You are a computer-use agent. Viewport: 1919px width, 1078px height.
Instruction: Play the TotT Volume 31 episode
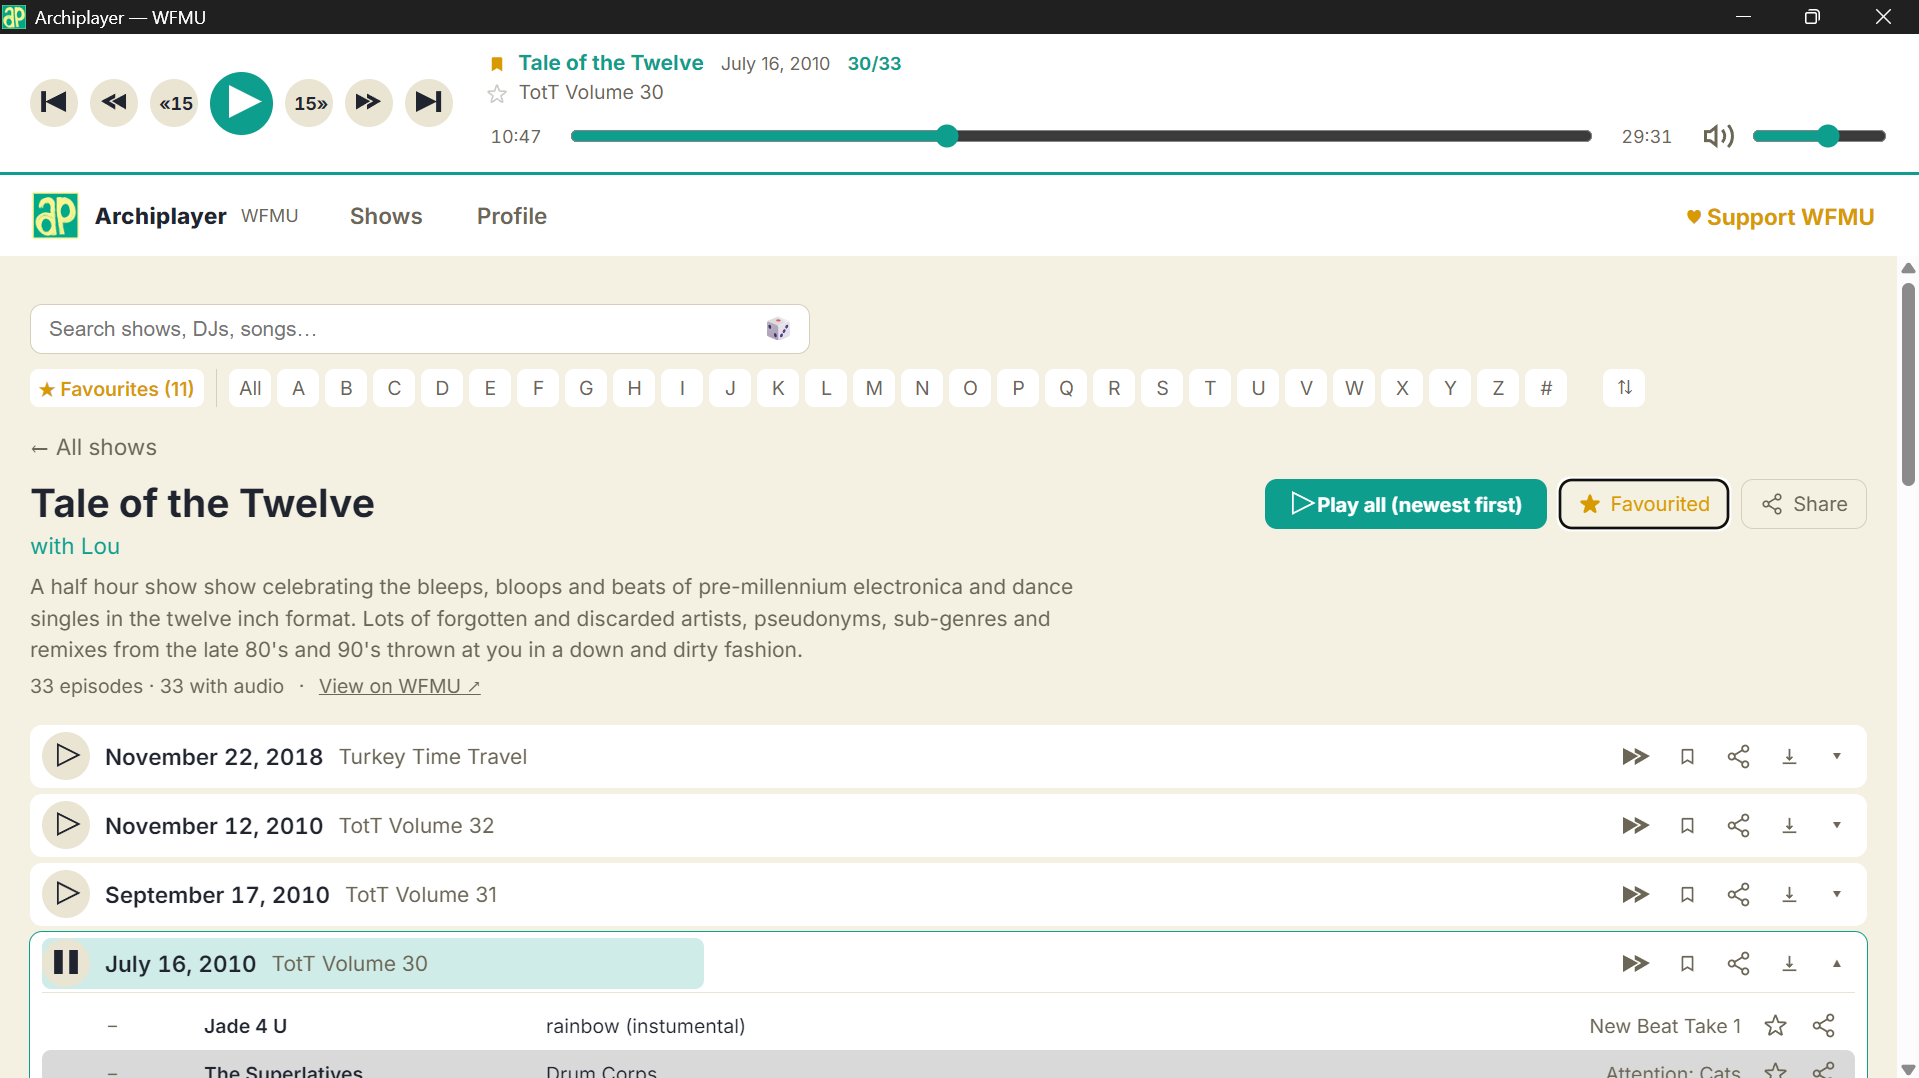pos(66,894)
